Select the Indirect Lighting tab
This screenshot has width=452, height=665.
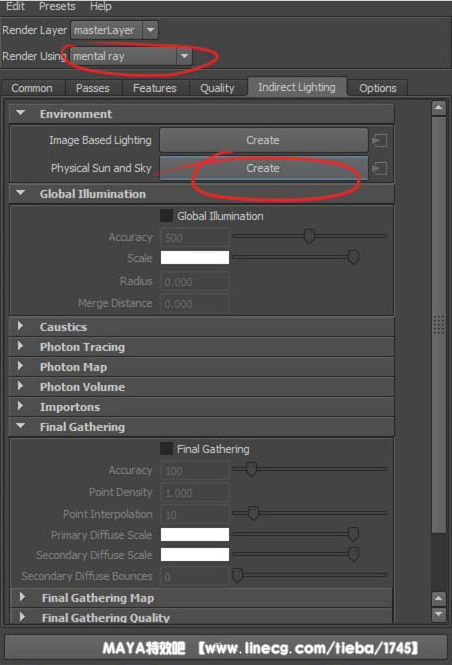297,87
